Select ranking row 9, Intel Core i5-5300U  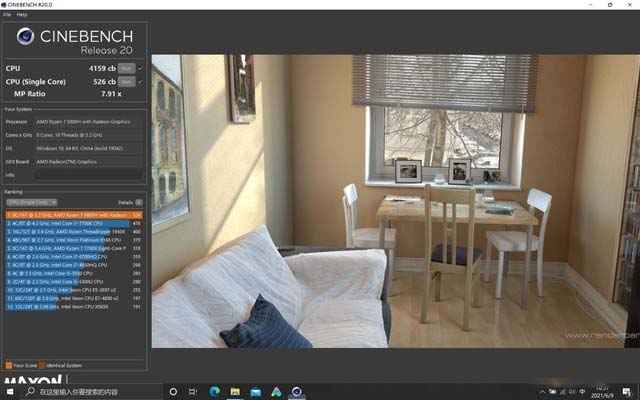point(74,282)
